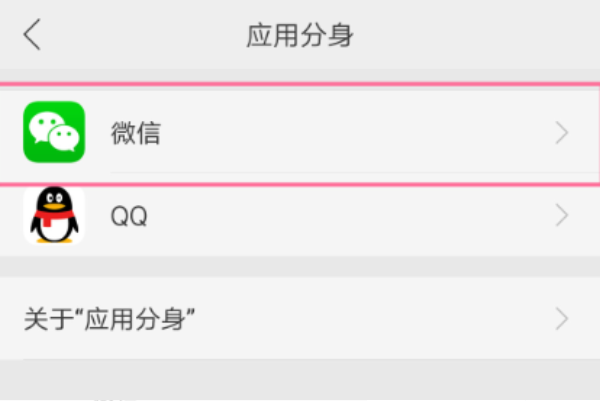Open the 关于"应用分身" text link

pyautogui.click(x=108, y=320)
